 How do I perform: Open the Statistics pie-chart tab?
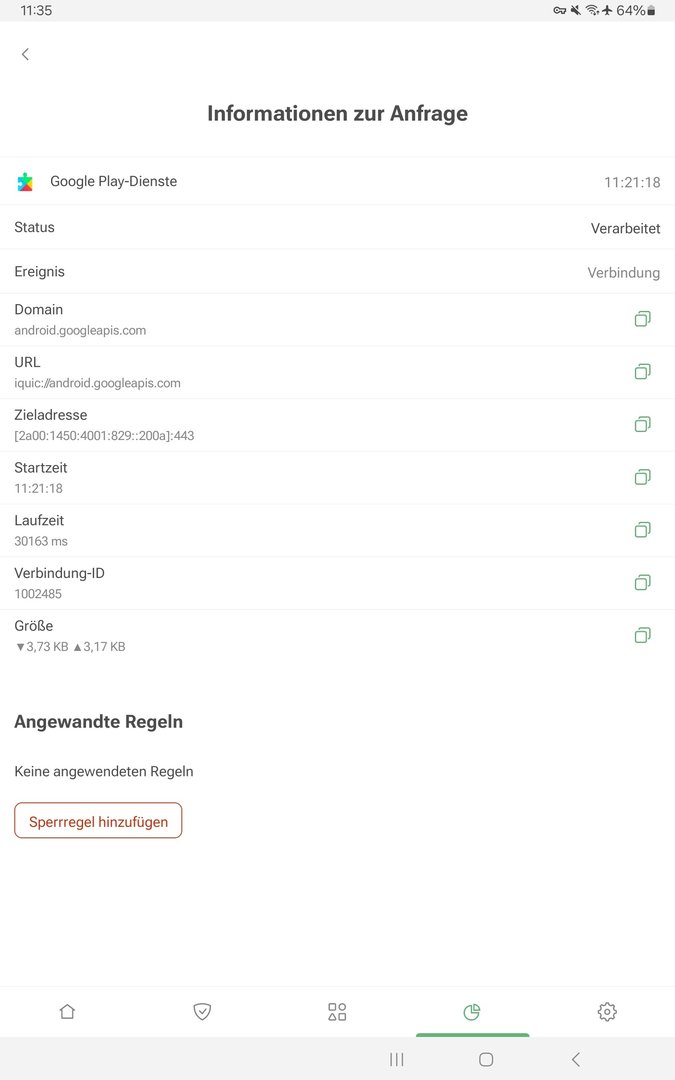pyautogui.click(x=472, y=1012)
